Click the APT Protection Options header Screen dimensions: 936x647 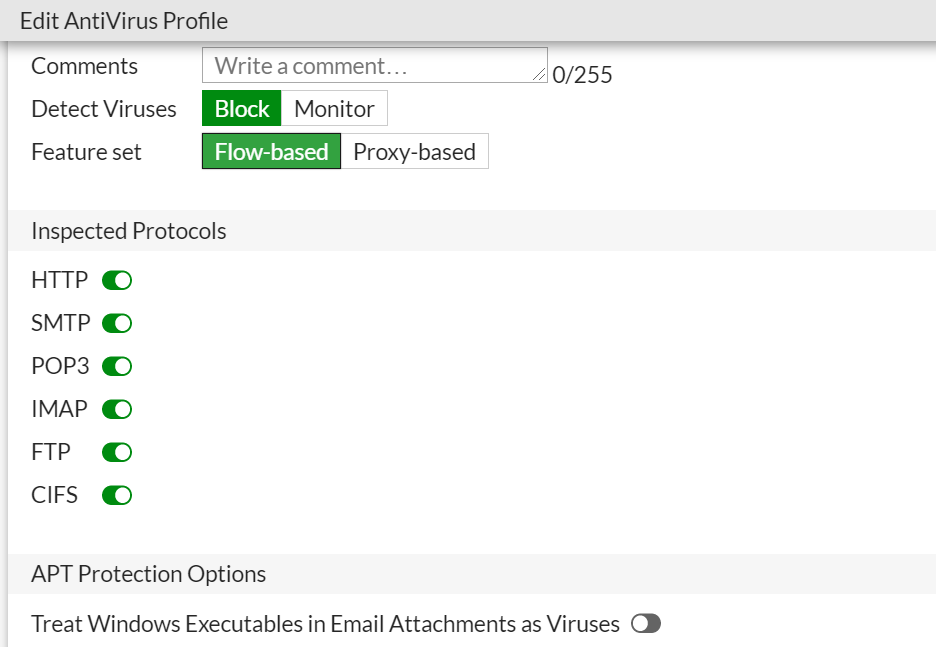point(149,574)
